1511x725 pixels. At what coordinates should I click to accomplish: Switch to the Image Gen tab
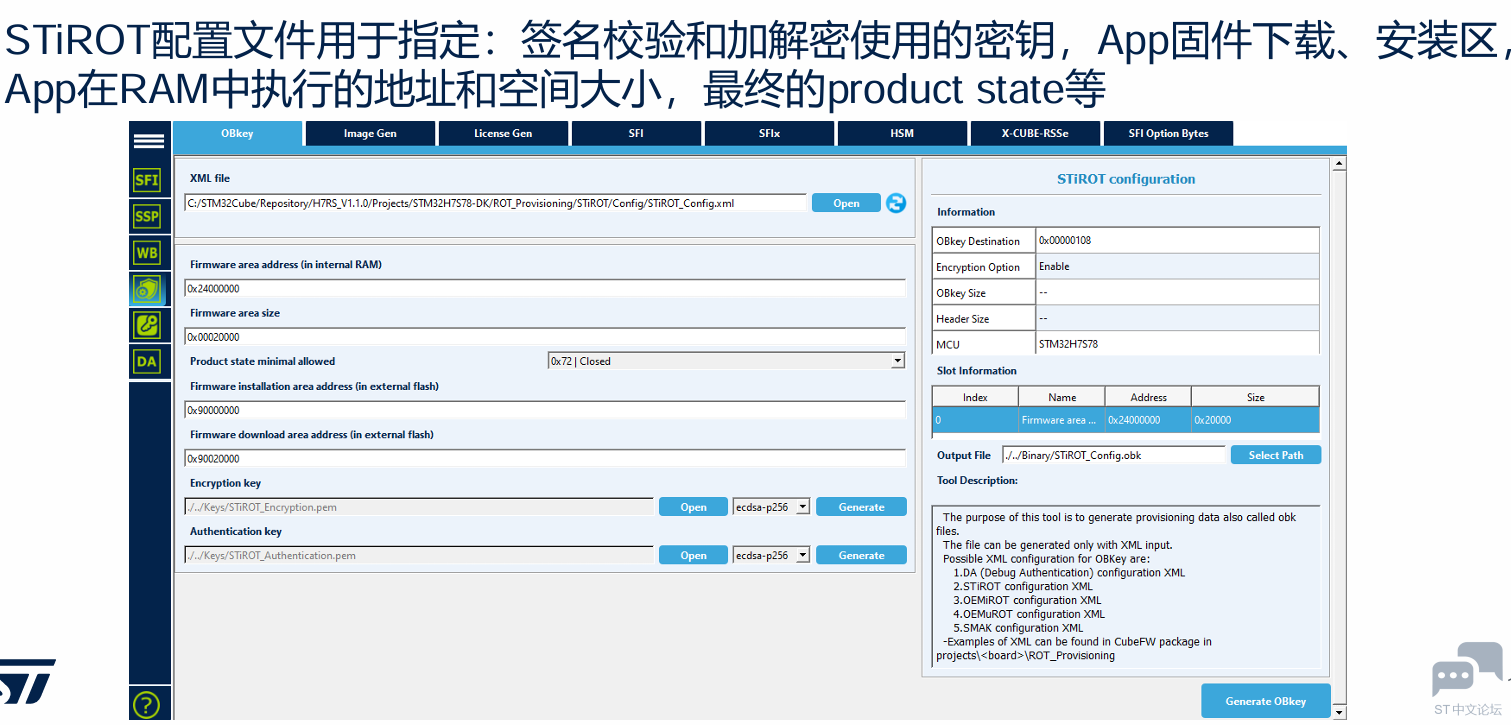[370, 134]
